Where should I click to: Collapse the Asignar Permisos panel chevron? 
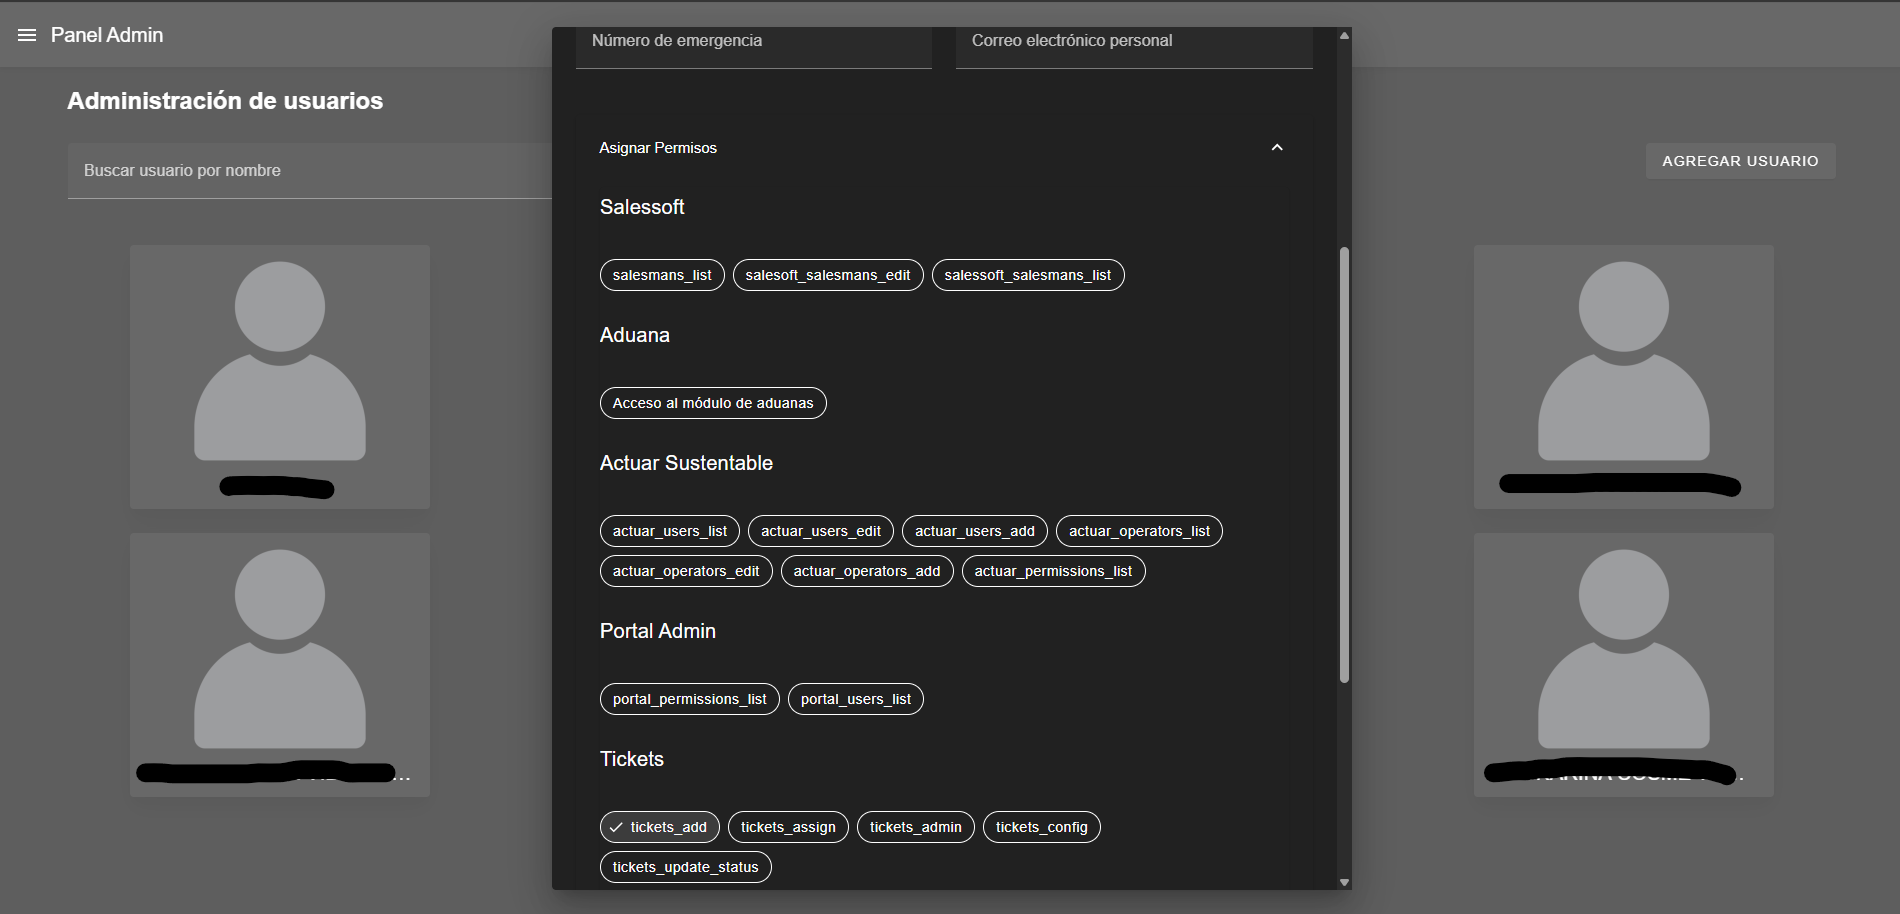(1276, 148)
